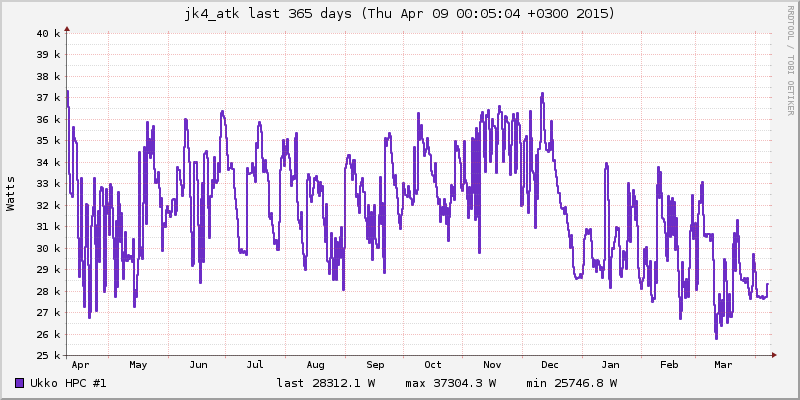Image resolution: width=800 pixels, height=400 pixels.
Task: Click the 28 k y-axis tick label
Action: (49, 291)
